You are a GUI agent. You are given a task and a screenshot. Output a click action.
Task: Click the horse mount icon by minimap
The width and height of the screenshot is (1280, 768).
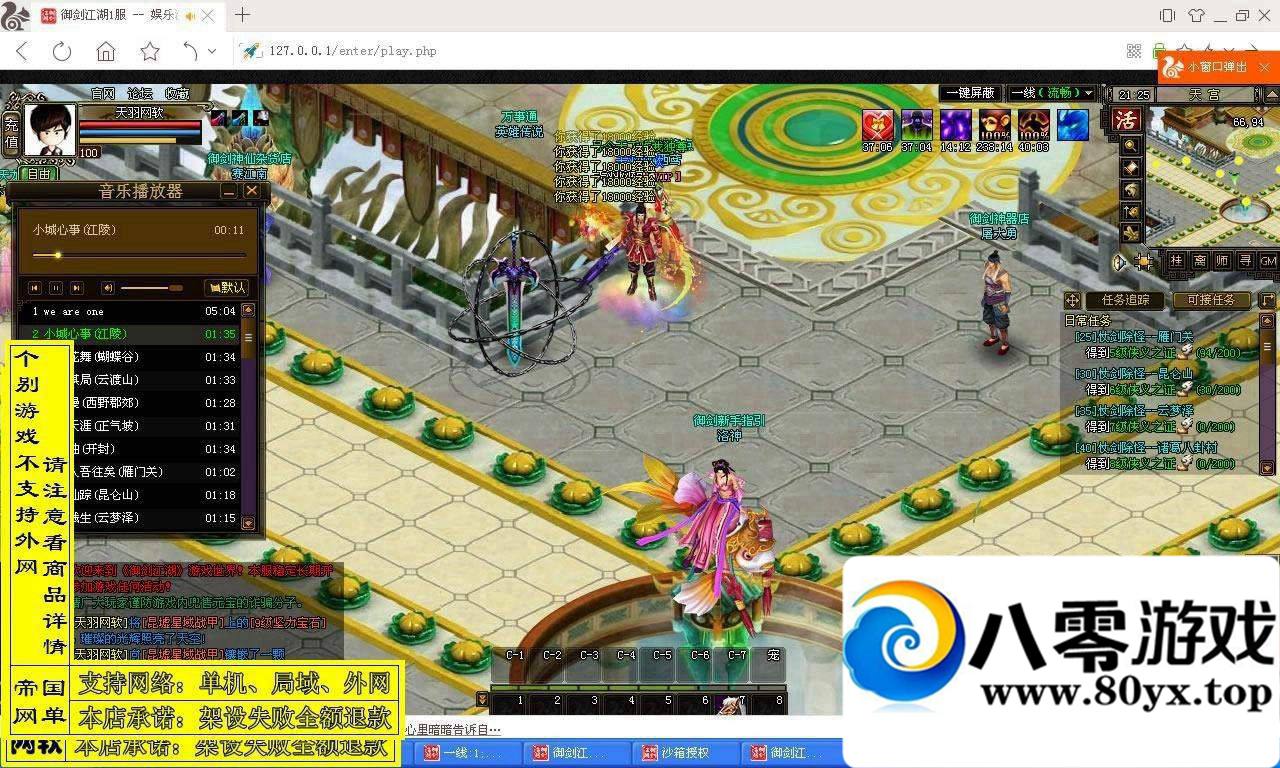1131,189
